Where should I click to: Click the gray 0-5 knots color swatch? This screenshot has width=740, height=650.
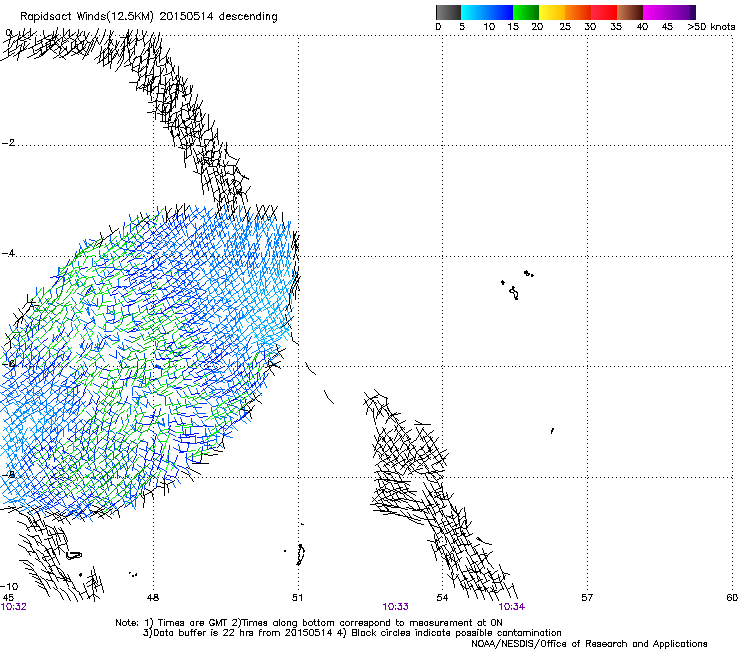448,12
